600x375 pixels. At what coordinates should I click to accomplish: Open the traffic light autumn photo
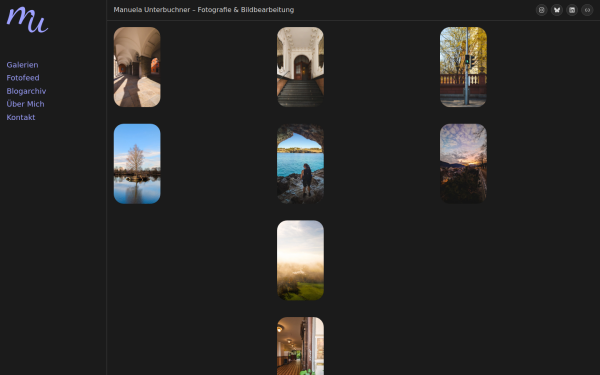tap(463, 67)
